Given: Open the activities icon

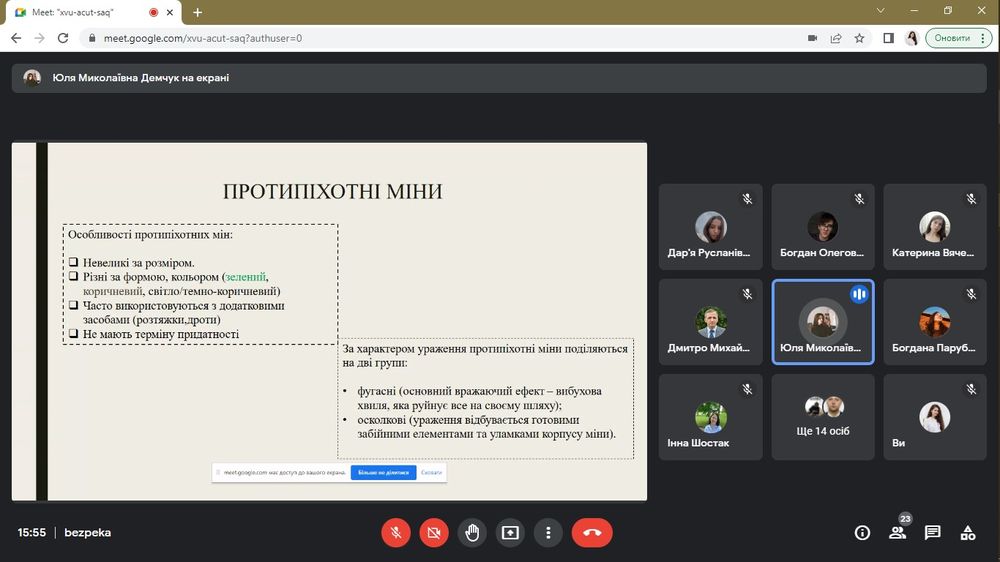Looking at the screenshot, I should click(967, 533).
